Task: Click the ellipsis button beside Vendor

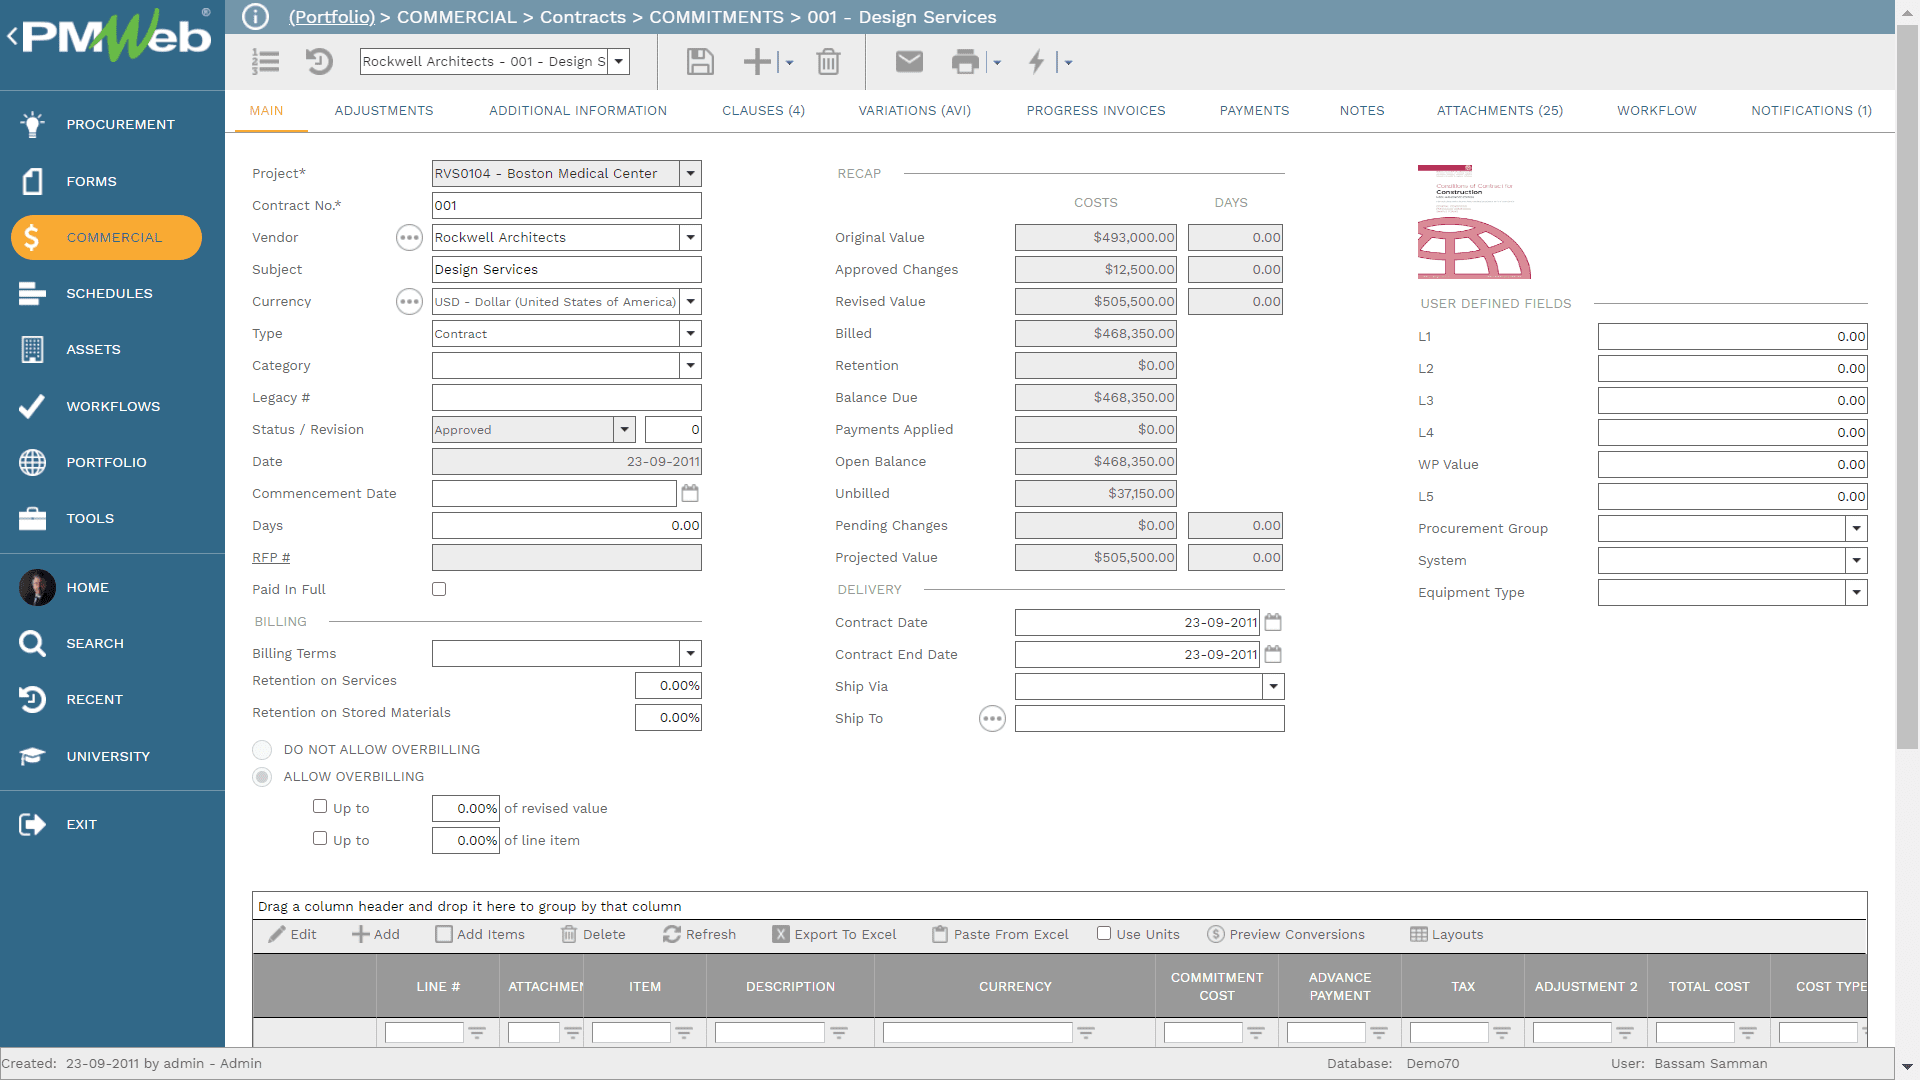Action: [x=409, y=237]
